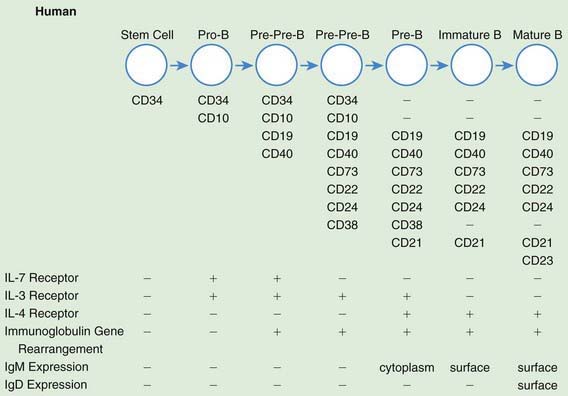Click CD34 under Stem Cell
This screenshot has width=568, height=396.
click(x=147, y=100)
